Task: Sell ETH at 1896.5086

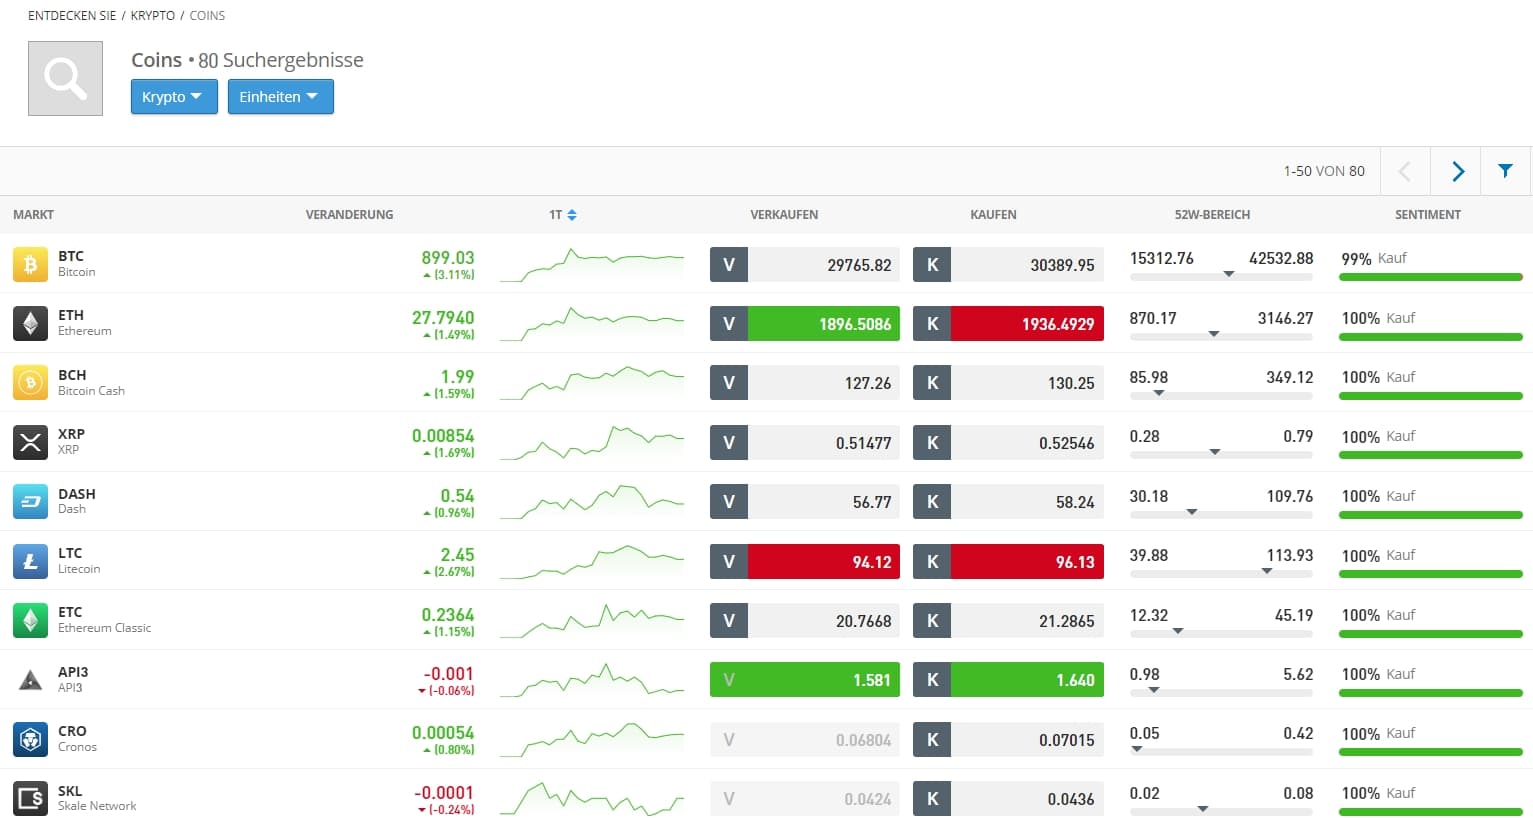Action: [805, 324]
